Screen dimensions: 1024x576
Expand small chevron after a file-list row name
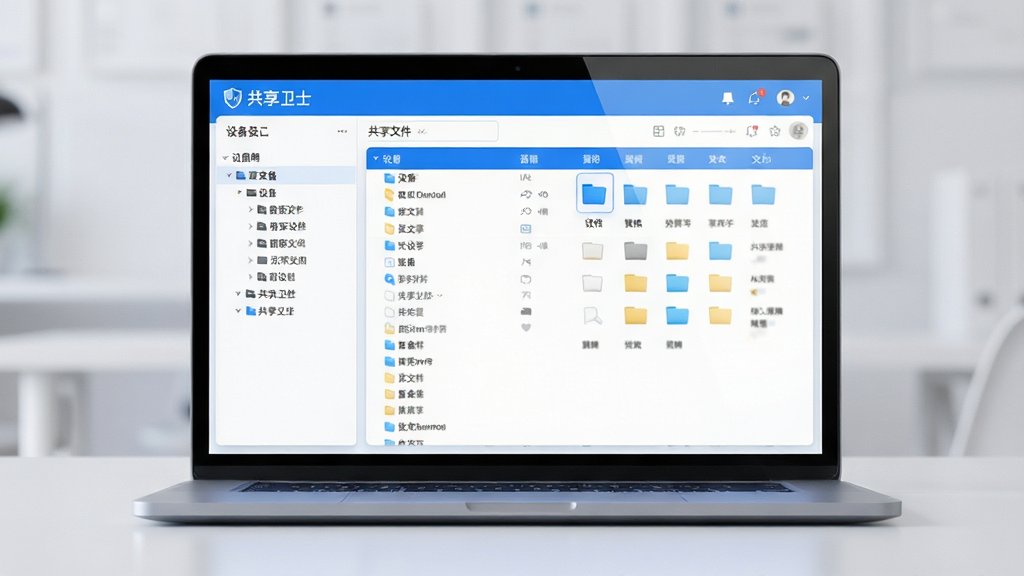pos(440,296)
